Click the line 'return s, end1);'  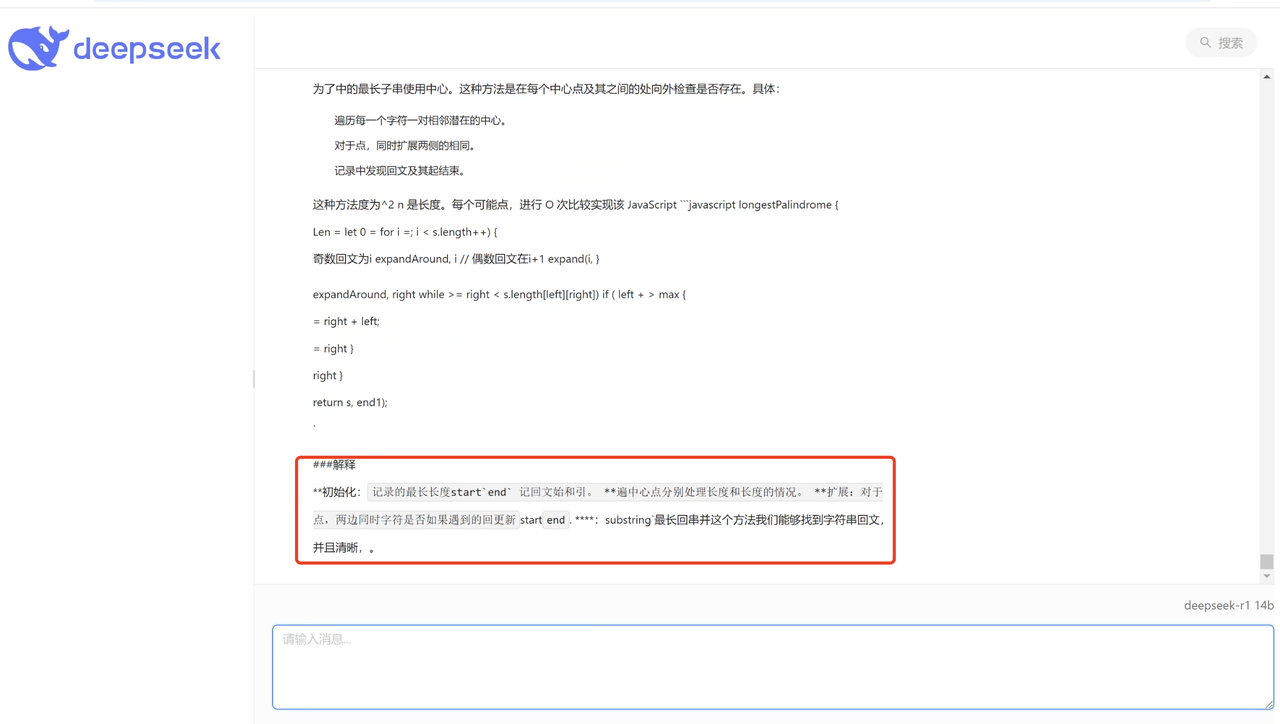pos(350,402)
